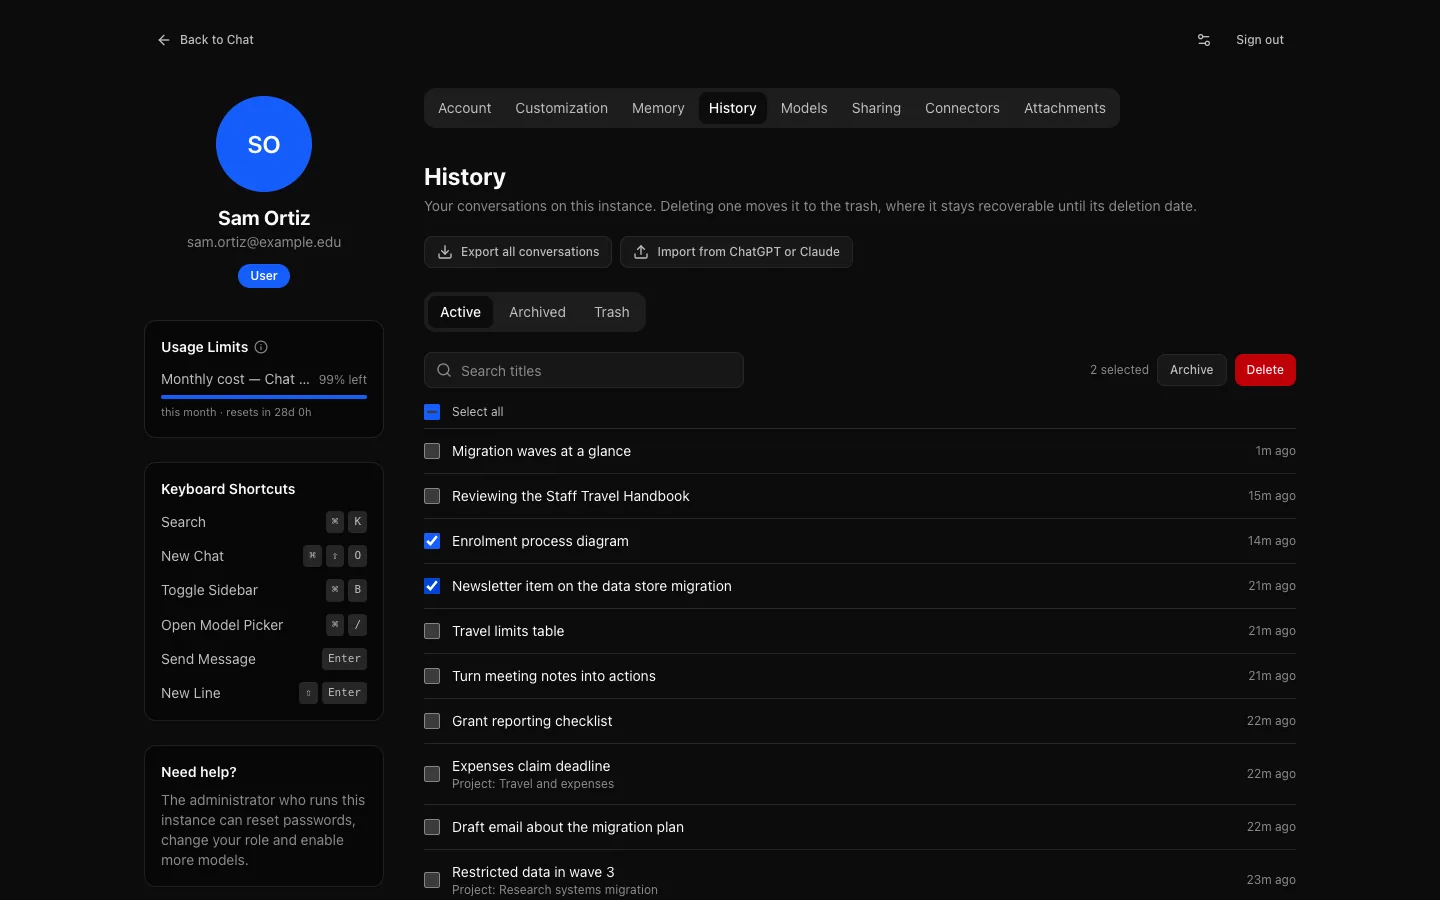Switch to the Models tab

tap(804, 108)
